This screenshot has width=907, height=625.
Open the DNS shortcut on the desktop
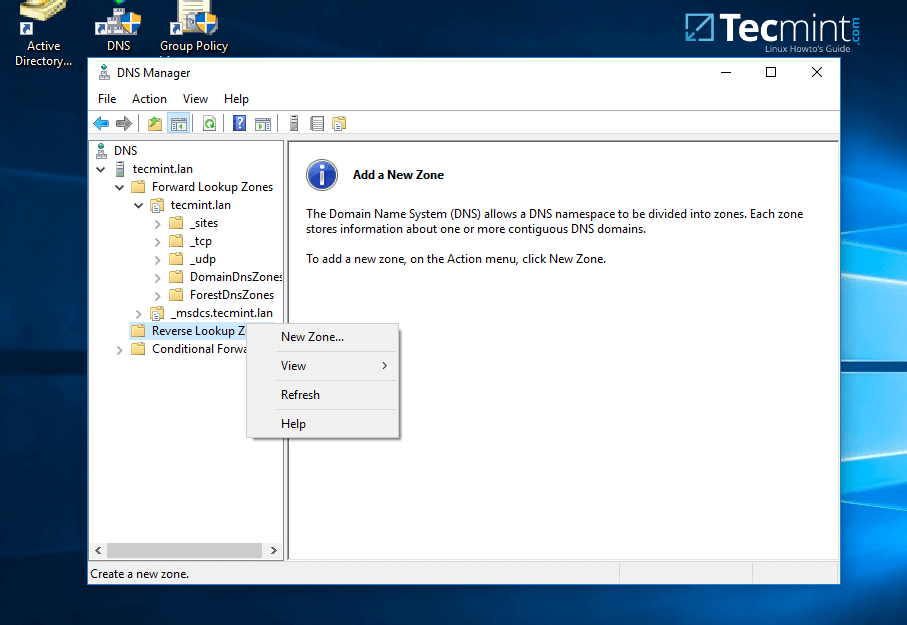pyautogui.click(x=117, y=25)
